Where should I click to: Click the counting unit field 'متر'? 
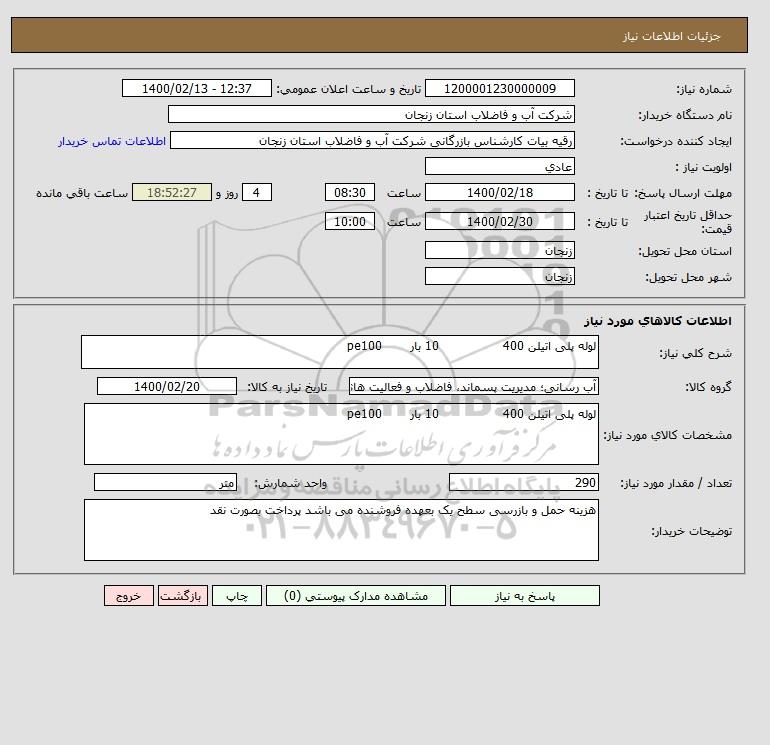click(x=165, y=482)
